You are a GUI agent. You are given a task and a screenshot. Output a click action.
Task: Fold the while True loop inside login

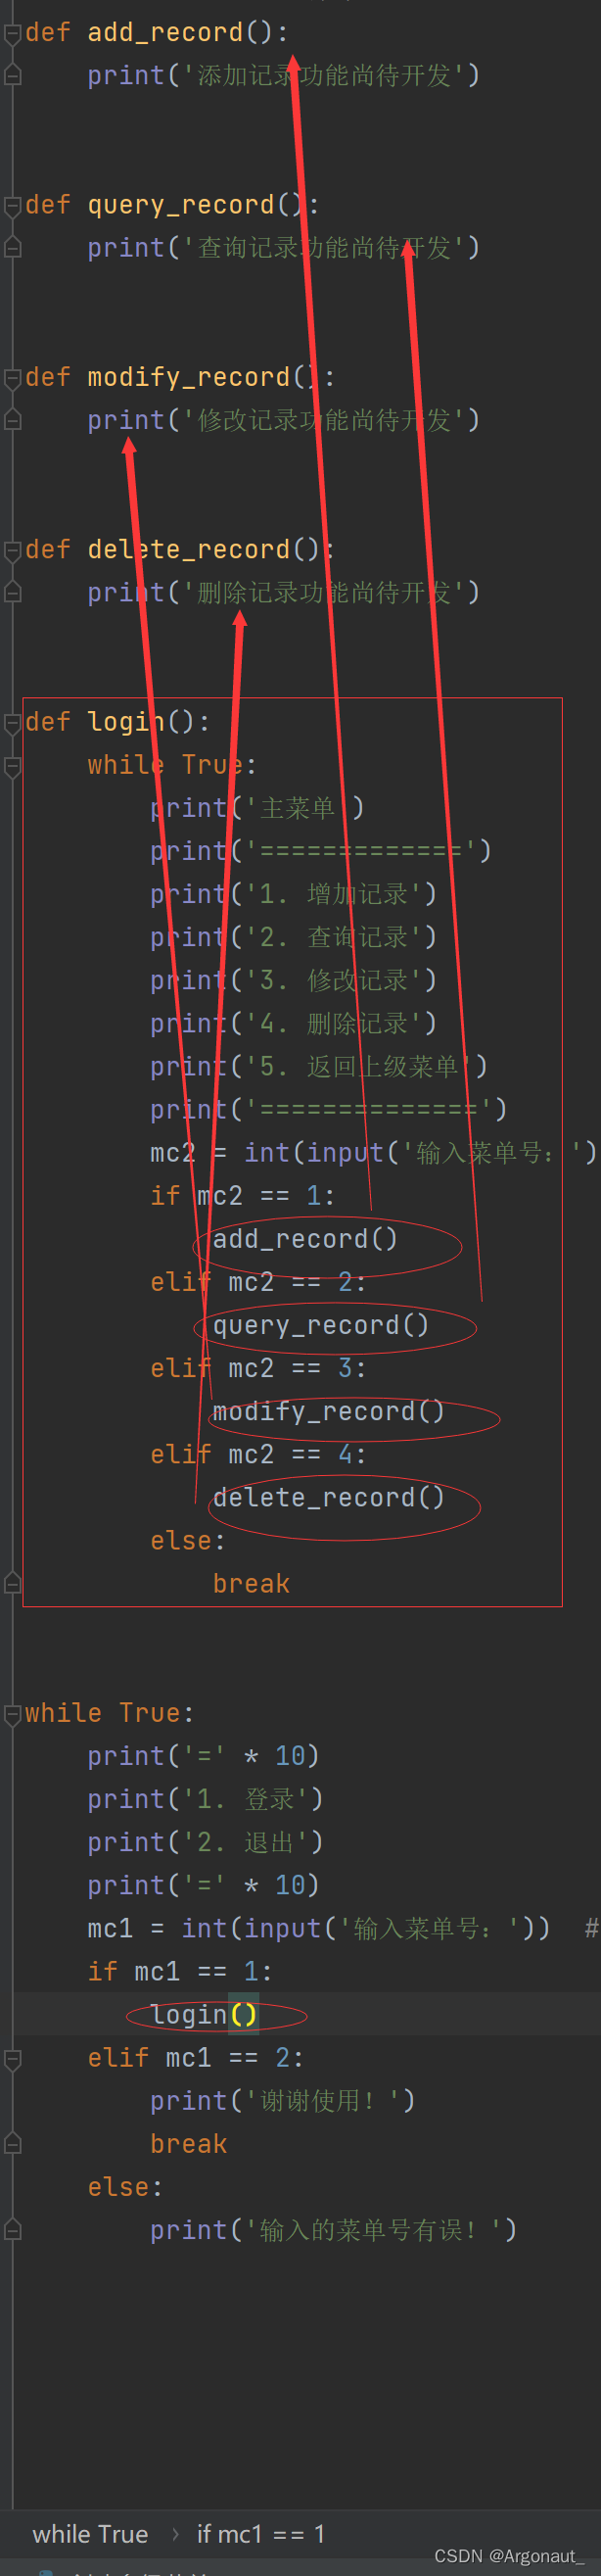tap(13, 766)
